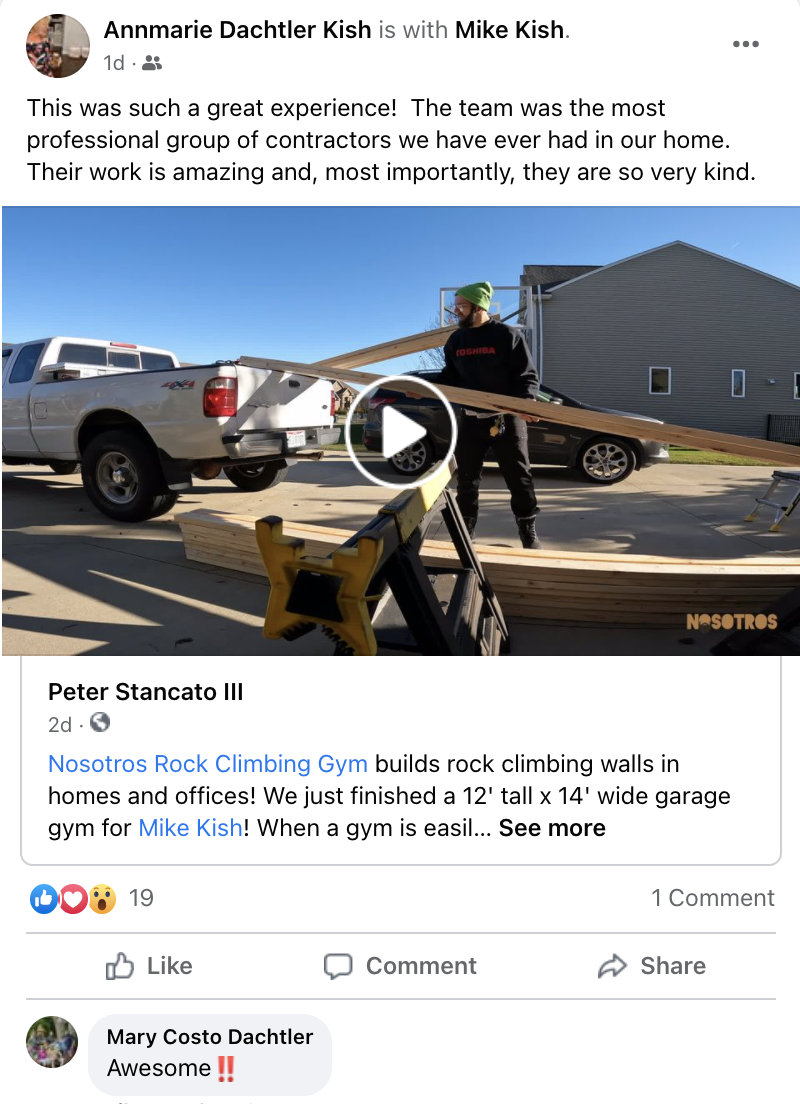Open the 1 Comment count link
The width and height of the screenshot is (800, 1104).
pyautogui.click(x=712, y=898)
